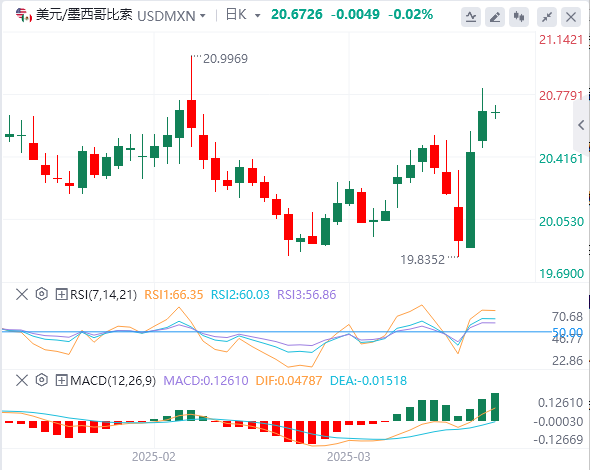Open RSI settings hexagon icon

(42, 294)
